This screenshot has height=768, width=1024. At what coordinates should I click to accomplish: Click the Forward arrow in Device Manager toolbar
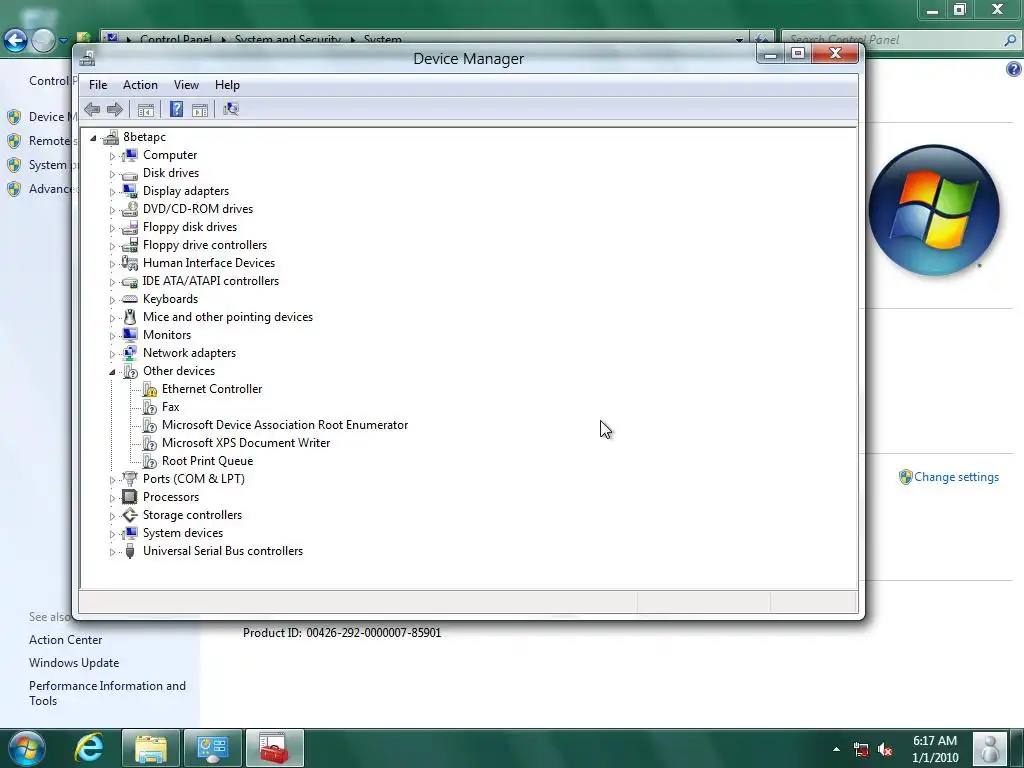[115, 110]
